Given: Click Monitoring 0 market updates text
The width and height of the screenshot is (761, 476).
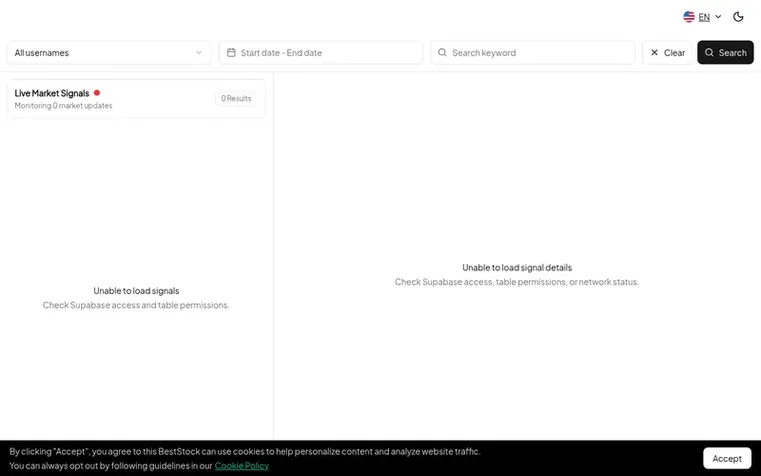Looking at the screenshot, I should click(63, 106).
